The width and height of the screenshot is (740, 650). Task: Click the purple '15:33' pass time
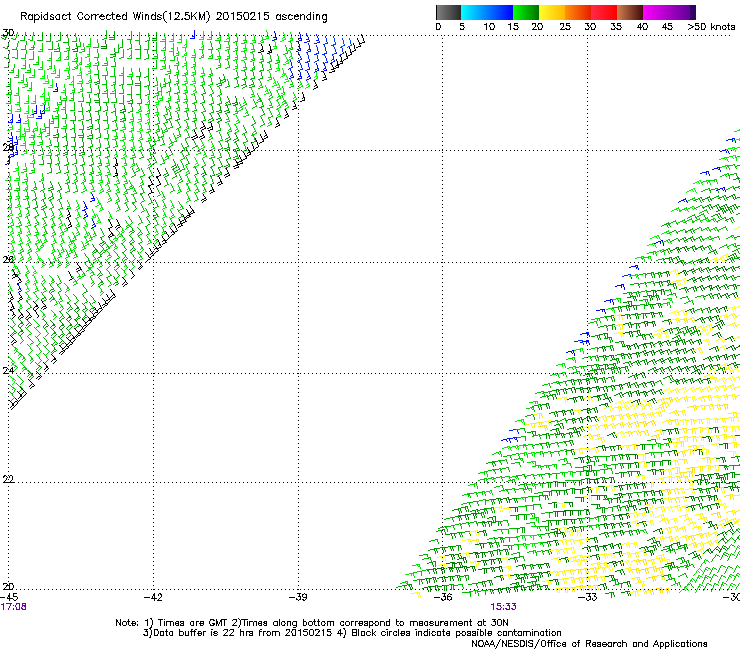pos(503,607)
